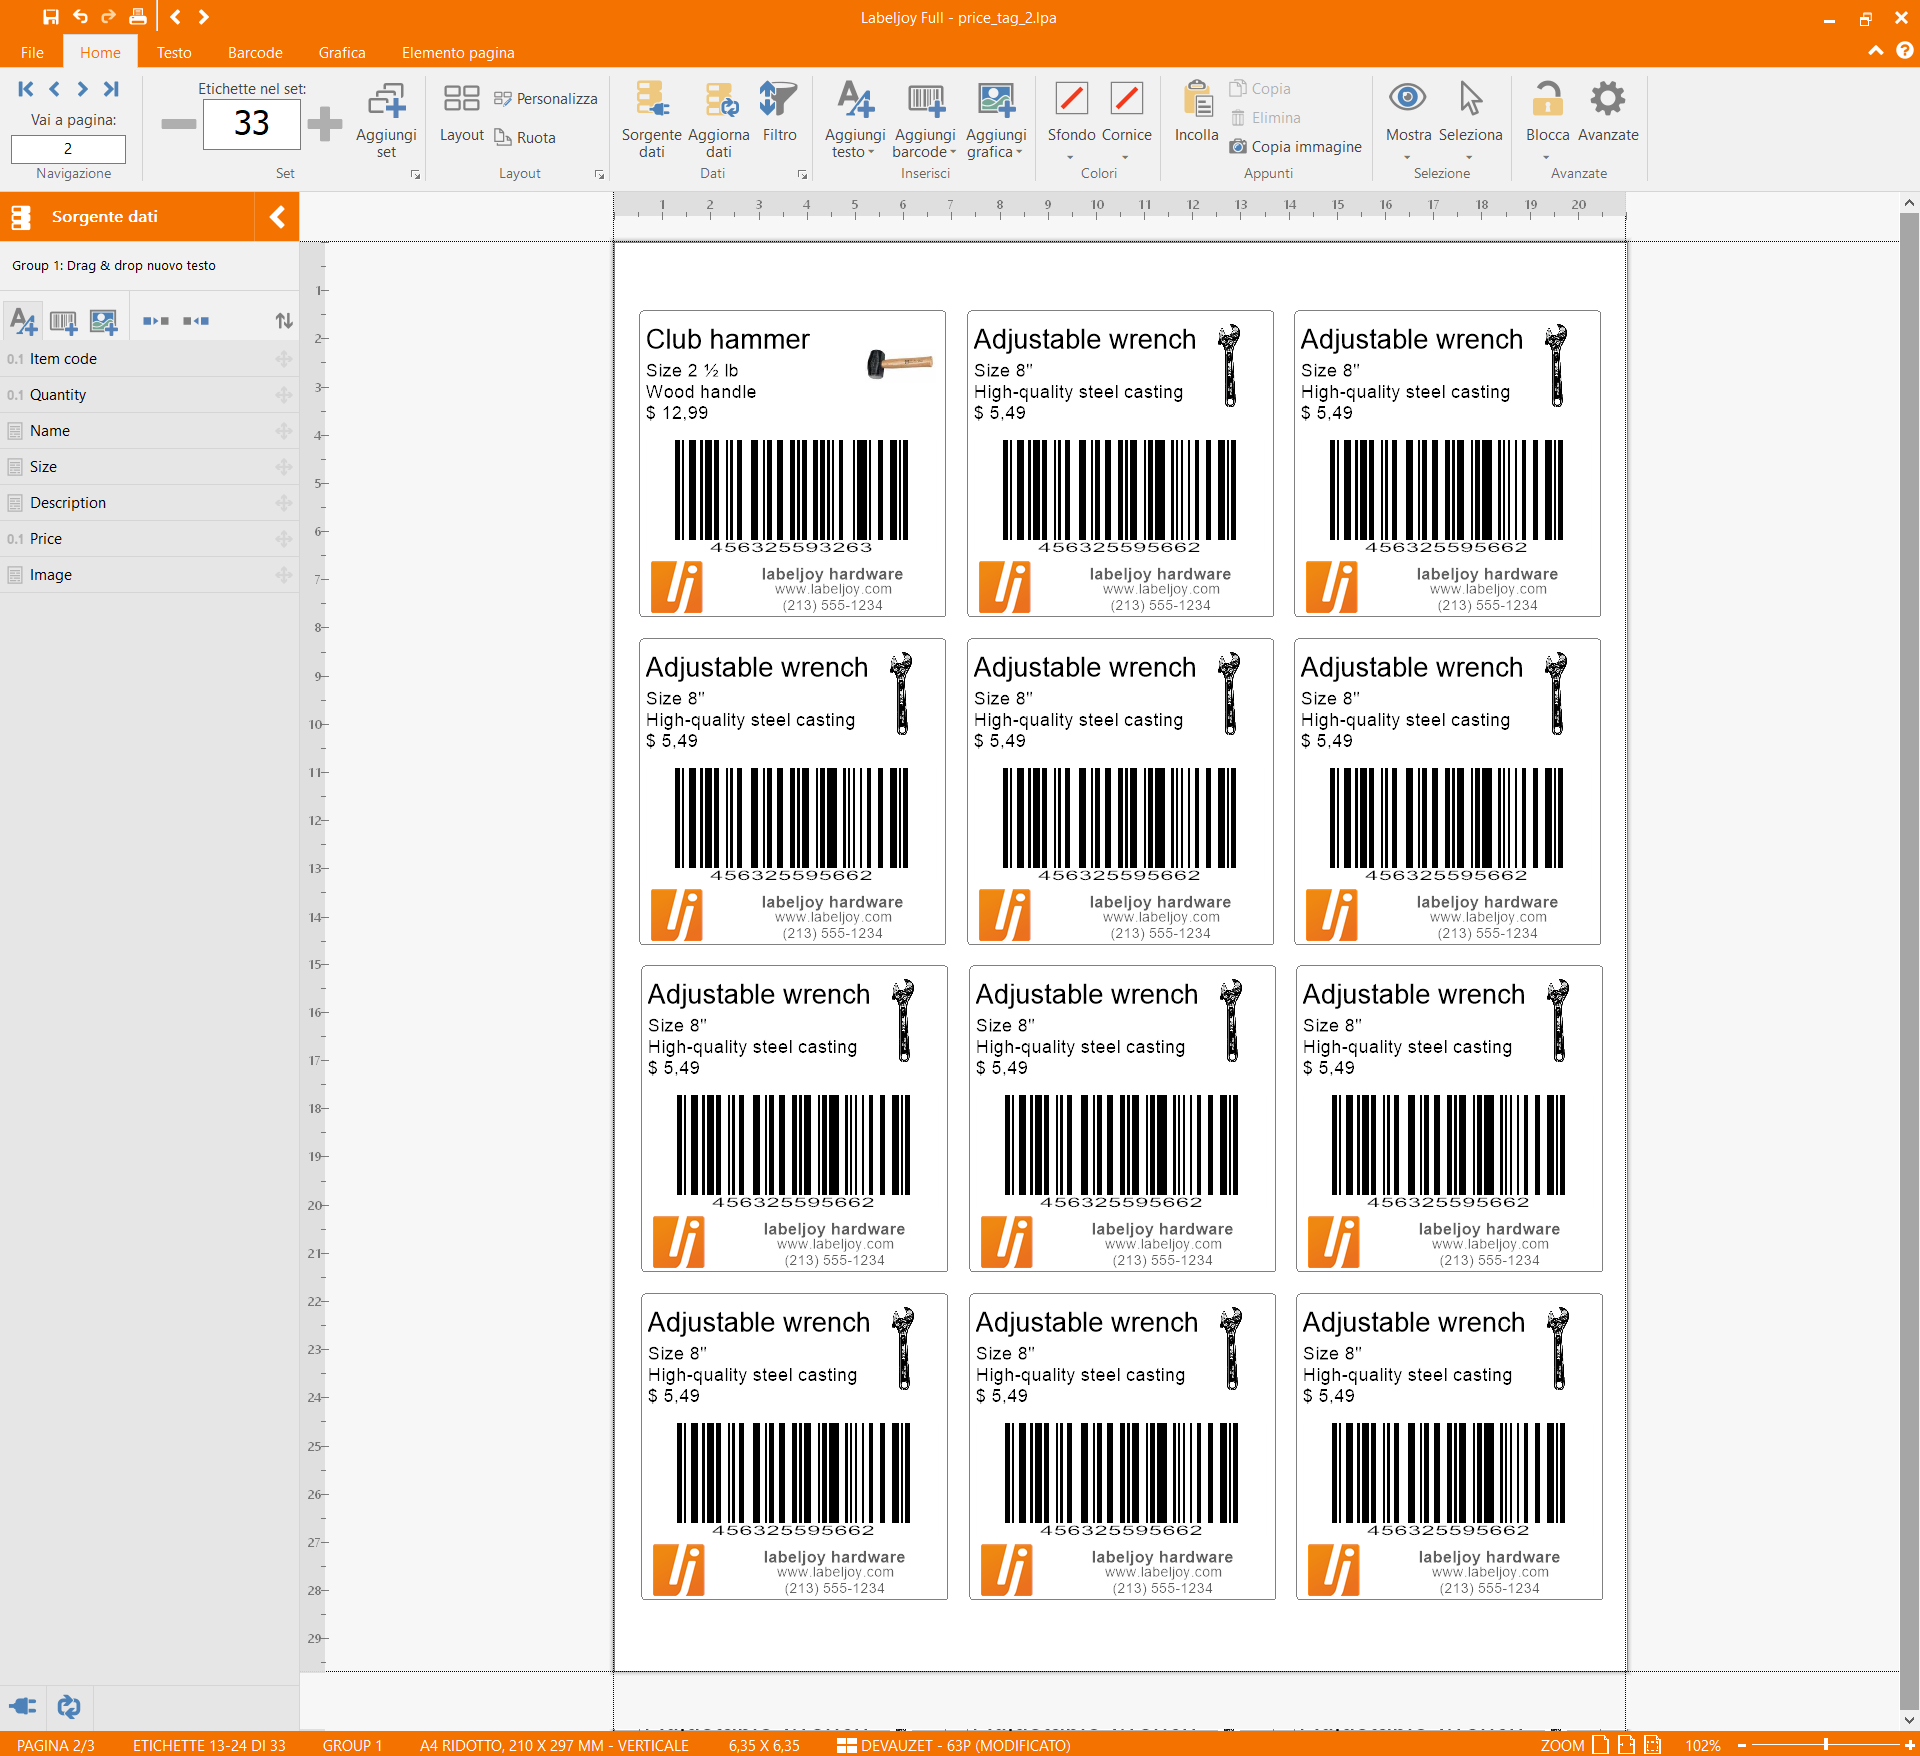Toggle field sort order arrows
The height and width of the screenshot is (1756, 1920).
(284, 321)
